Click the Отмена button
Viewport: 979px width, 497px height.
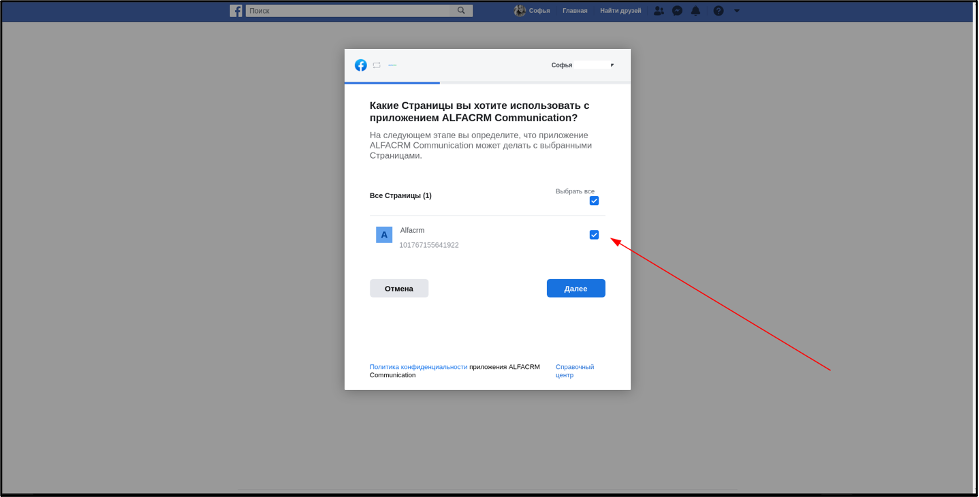click(x=399, y=288)
